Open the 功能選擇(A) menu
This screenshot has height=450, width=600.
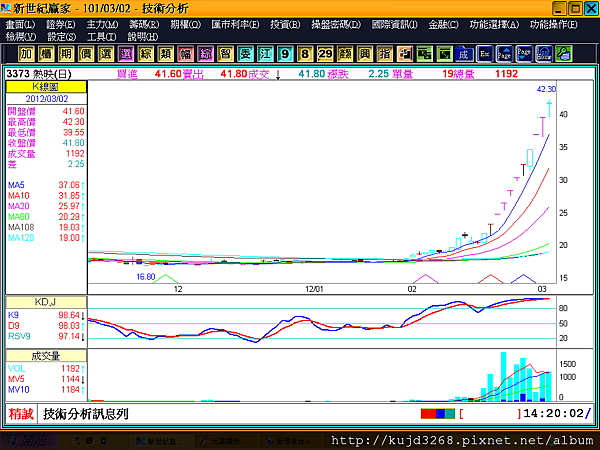coord(494,25)
